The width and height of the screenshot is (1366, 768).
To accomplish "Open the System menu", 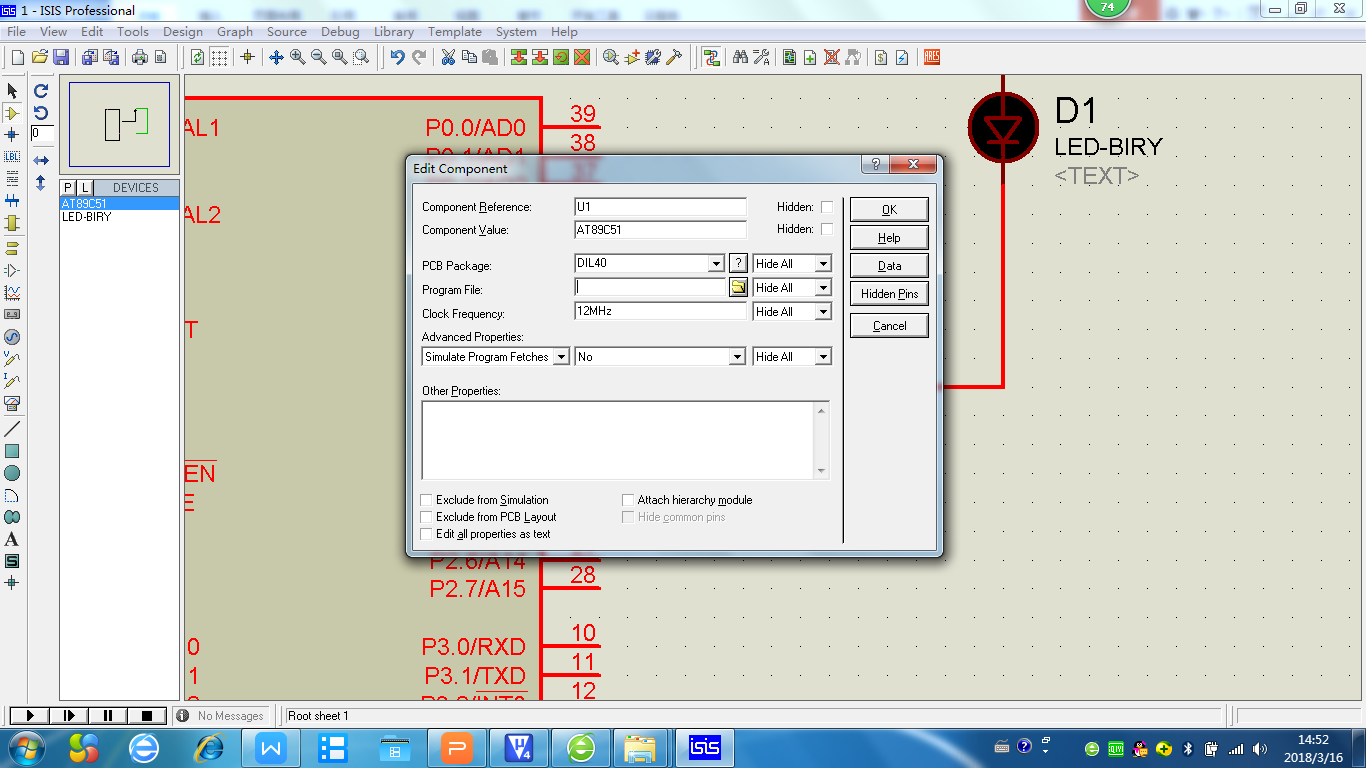I will coord(516,32).
